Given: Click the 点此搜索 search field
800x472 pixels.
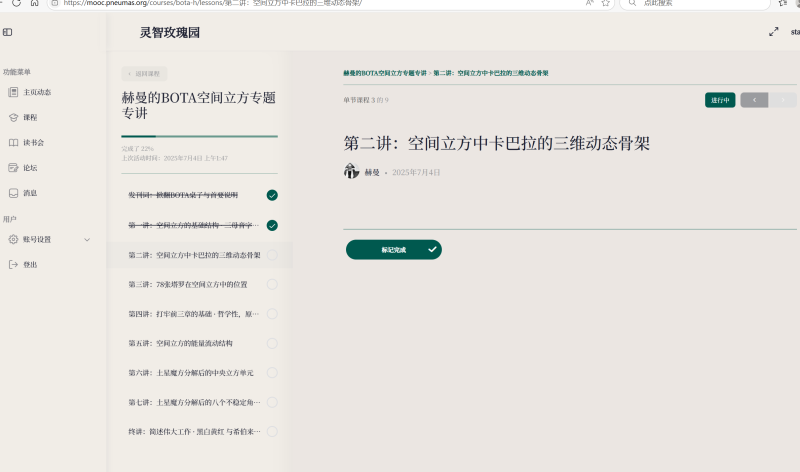Looking at the screenshot, I should point(694,3).
